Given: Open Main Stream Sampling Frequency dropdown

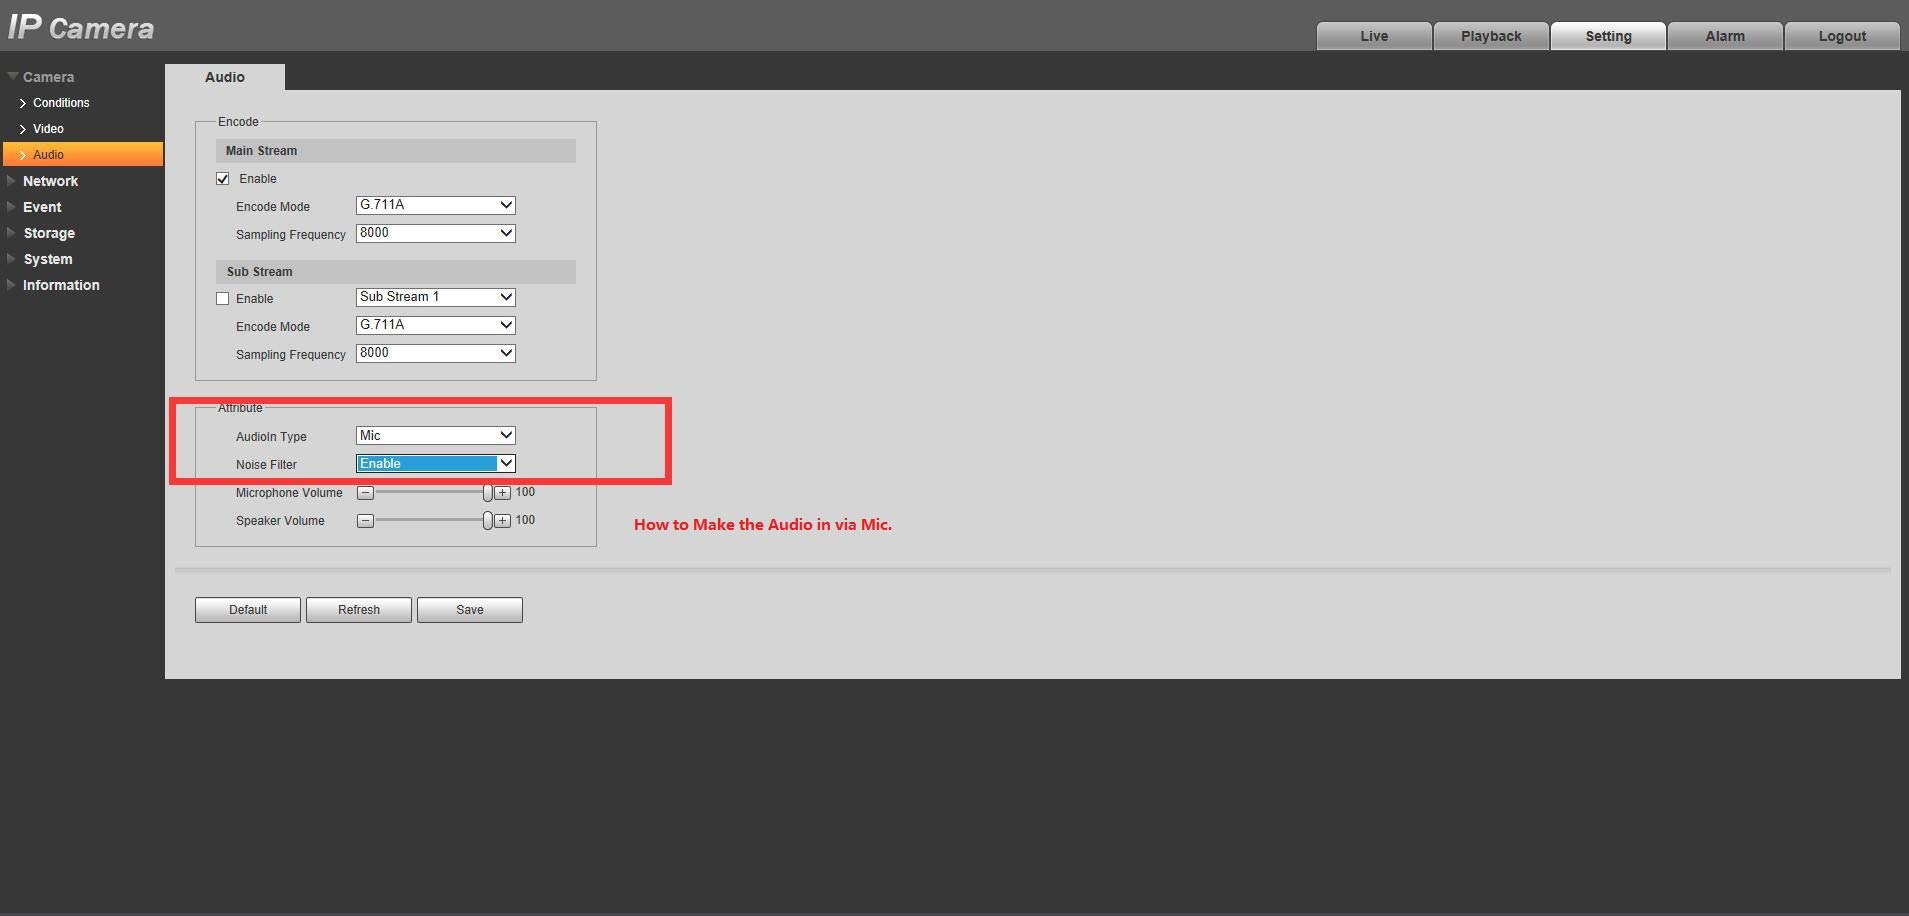Looking at the screenshot, I should pos(436,233).
